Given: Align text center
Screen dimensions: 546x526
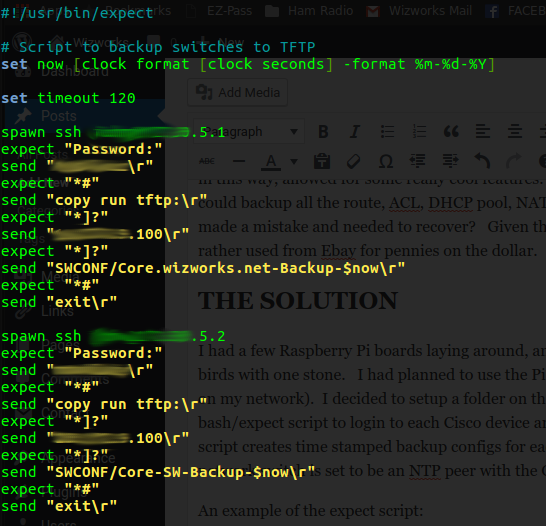Looking at the screenshot, I should point(515,132).
